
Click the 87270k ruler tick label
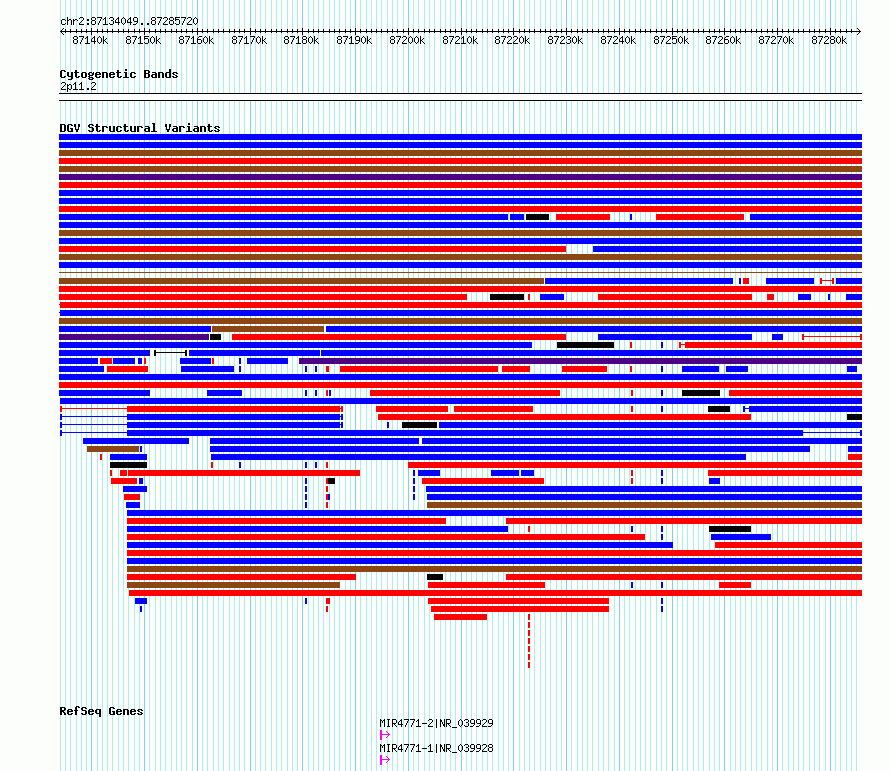tap(776, 40)
